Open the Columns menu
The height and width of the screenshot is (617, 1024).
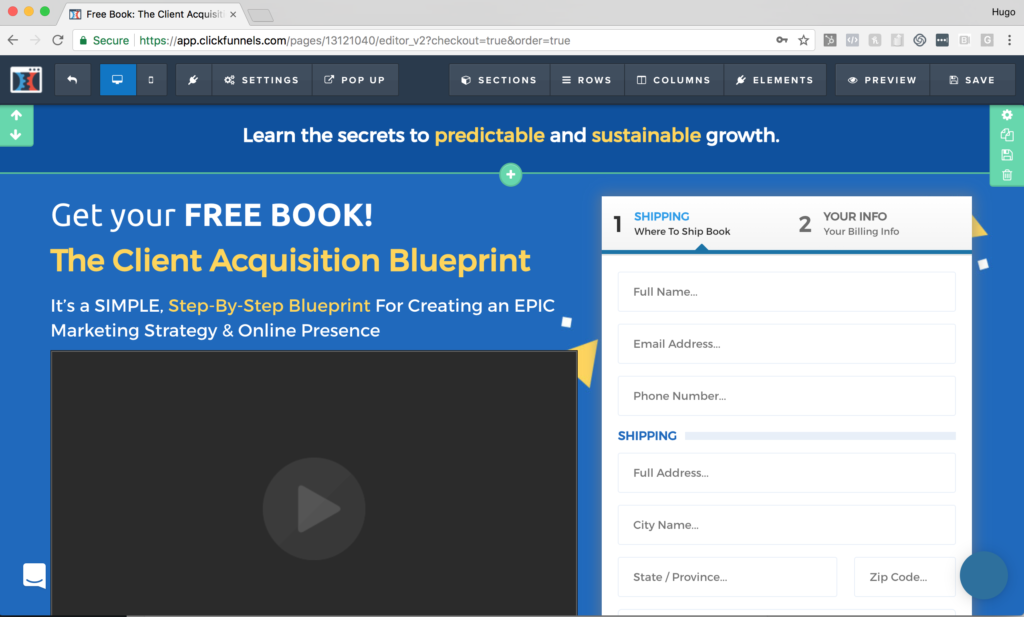point(674,80)
